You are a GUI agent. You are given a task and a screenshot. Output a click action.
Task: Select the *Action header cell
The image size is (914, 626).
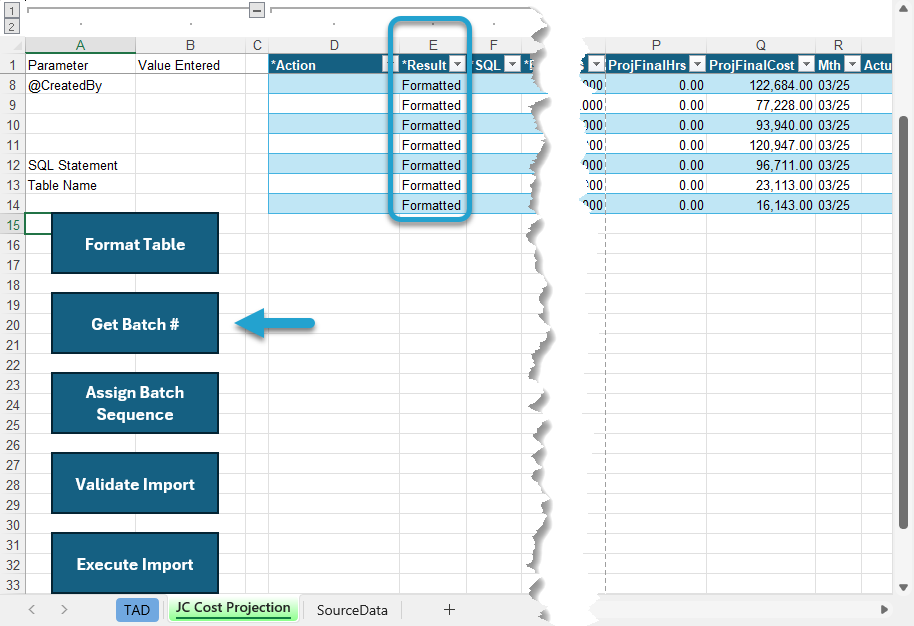click(334, 65)
